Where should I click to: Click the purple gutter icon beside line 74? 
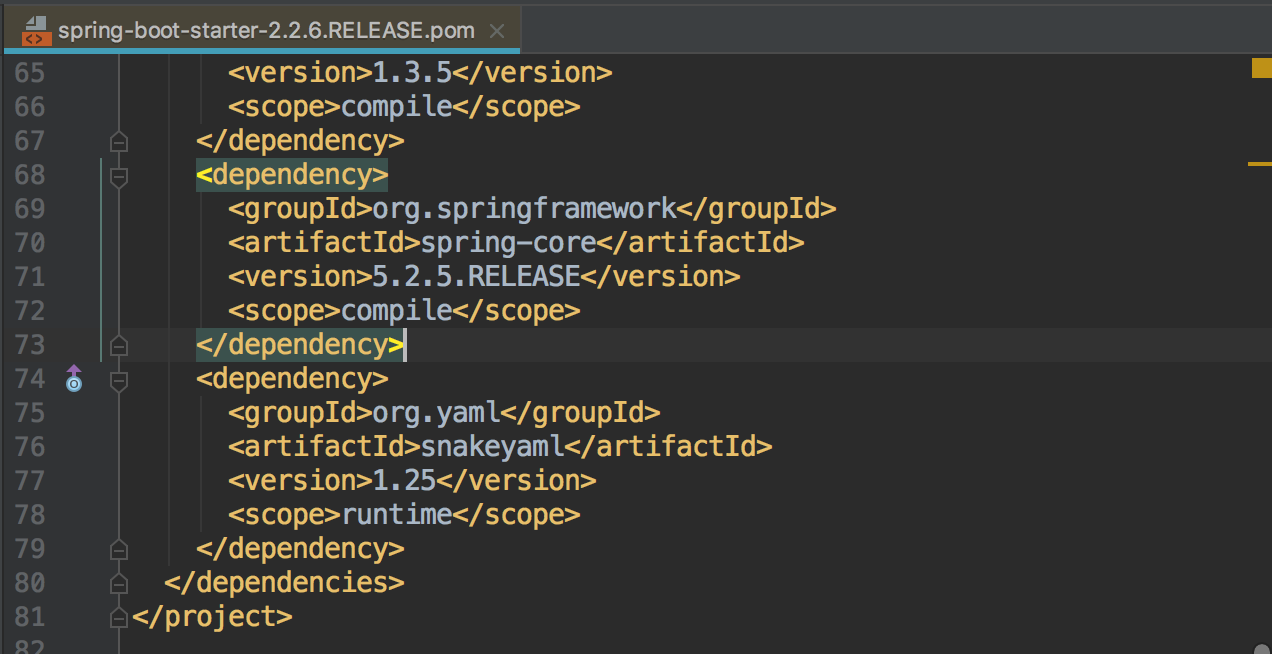coord(74,379)
